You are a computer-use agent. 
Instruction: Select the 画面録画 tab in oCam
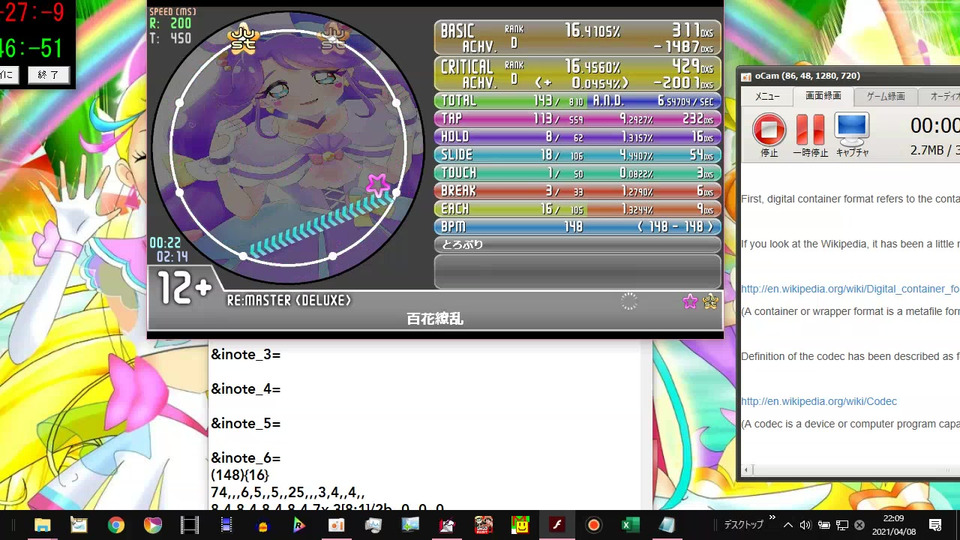point(823,96)
